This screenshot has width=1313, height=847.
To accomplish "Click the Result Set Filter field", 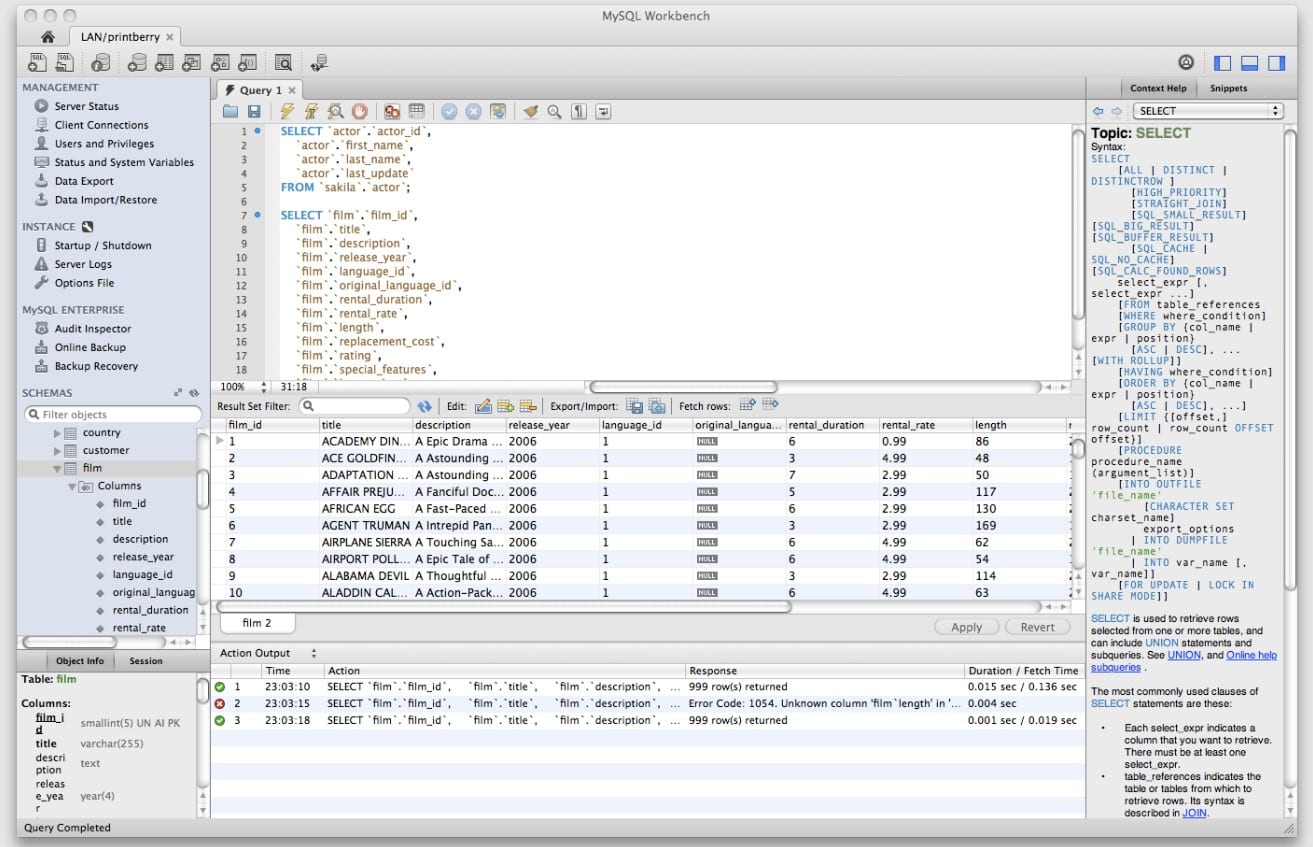I will pyautogui.click(x=355, y=406).
